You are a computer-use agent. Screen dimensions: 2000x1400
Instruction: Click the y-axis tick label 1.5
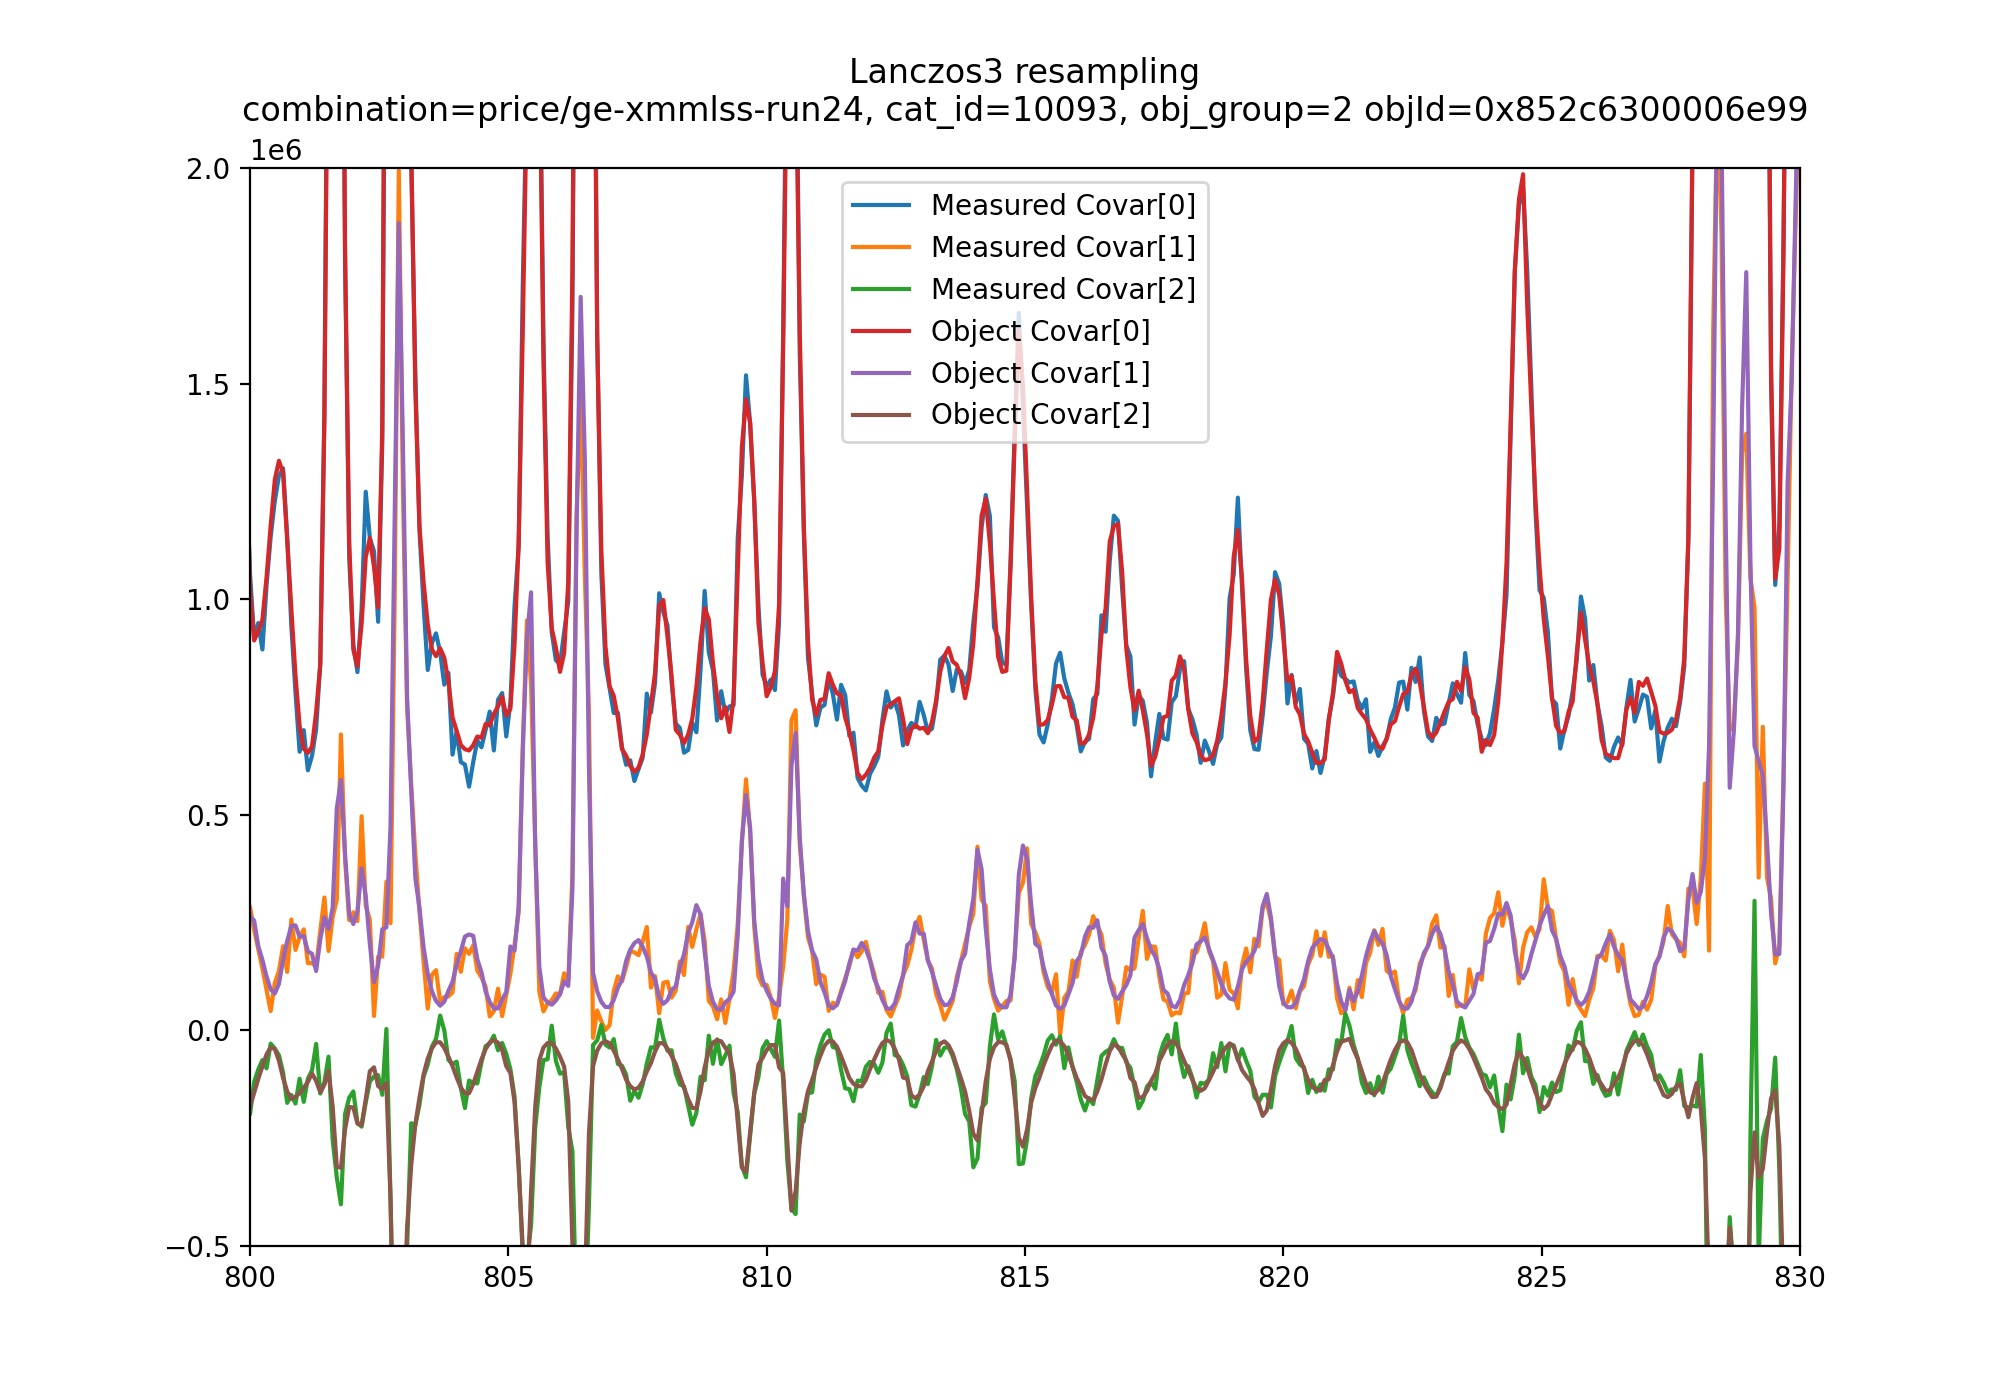[x=208, y=385]
